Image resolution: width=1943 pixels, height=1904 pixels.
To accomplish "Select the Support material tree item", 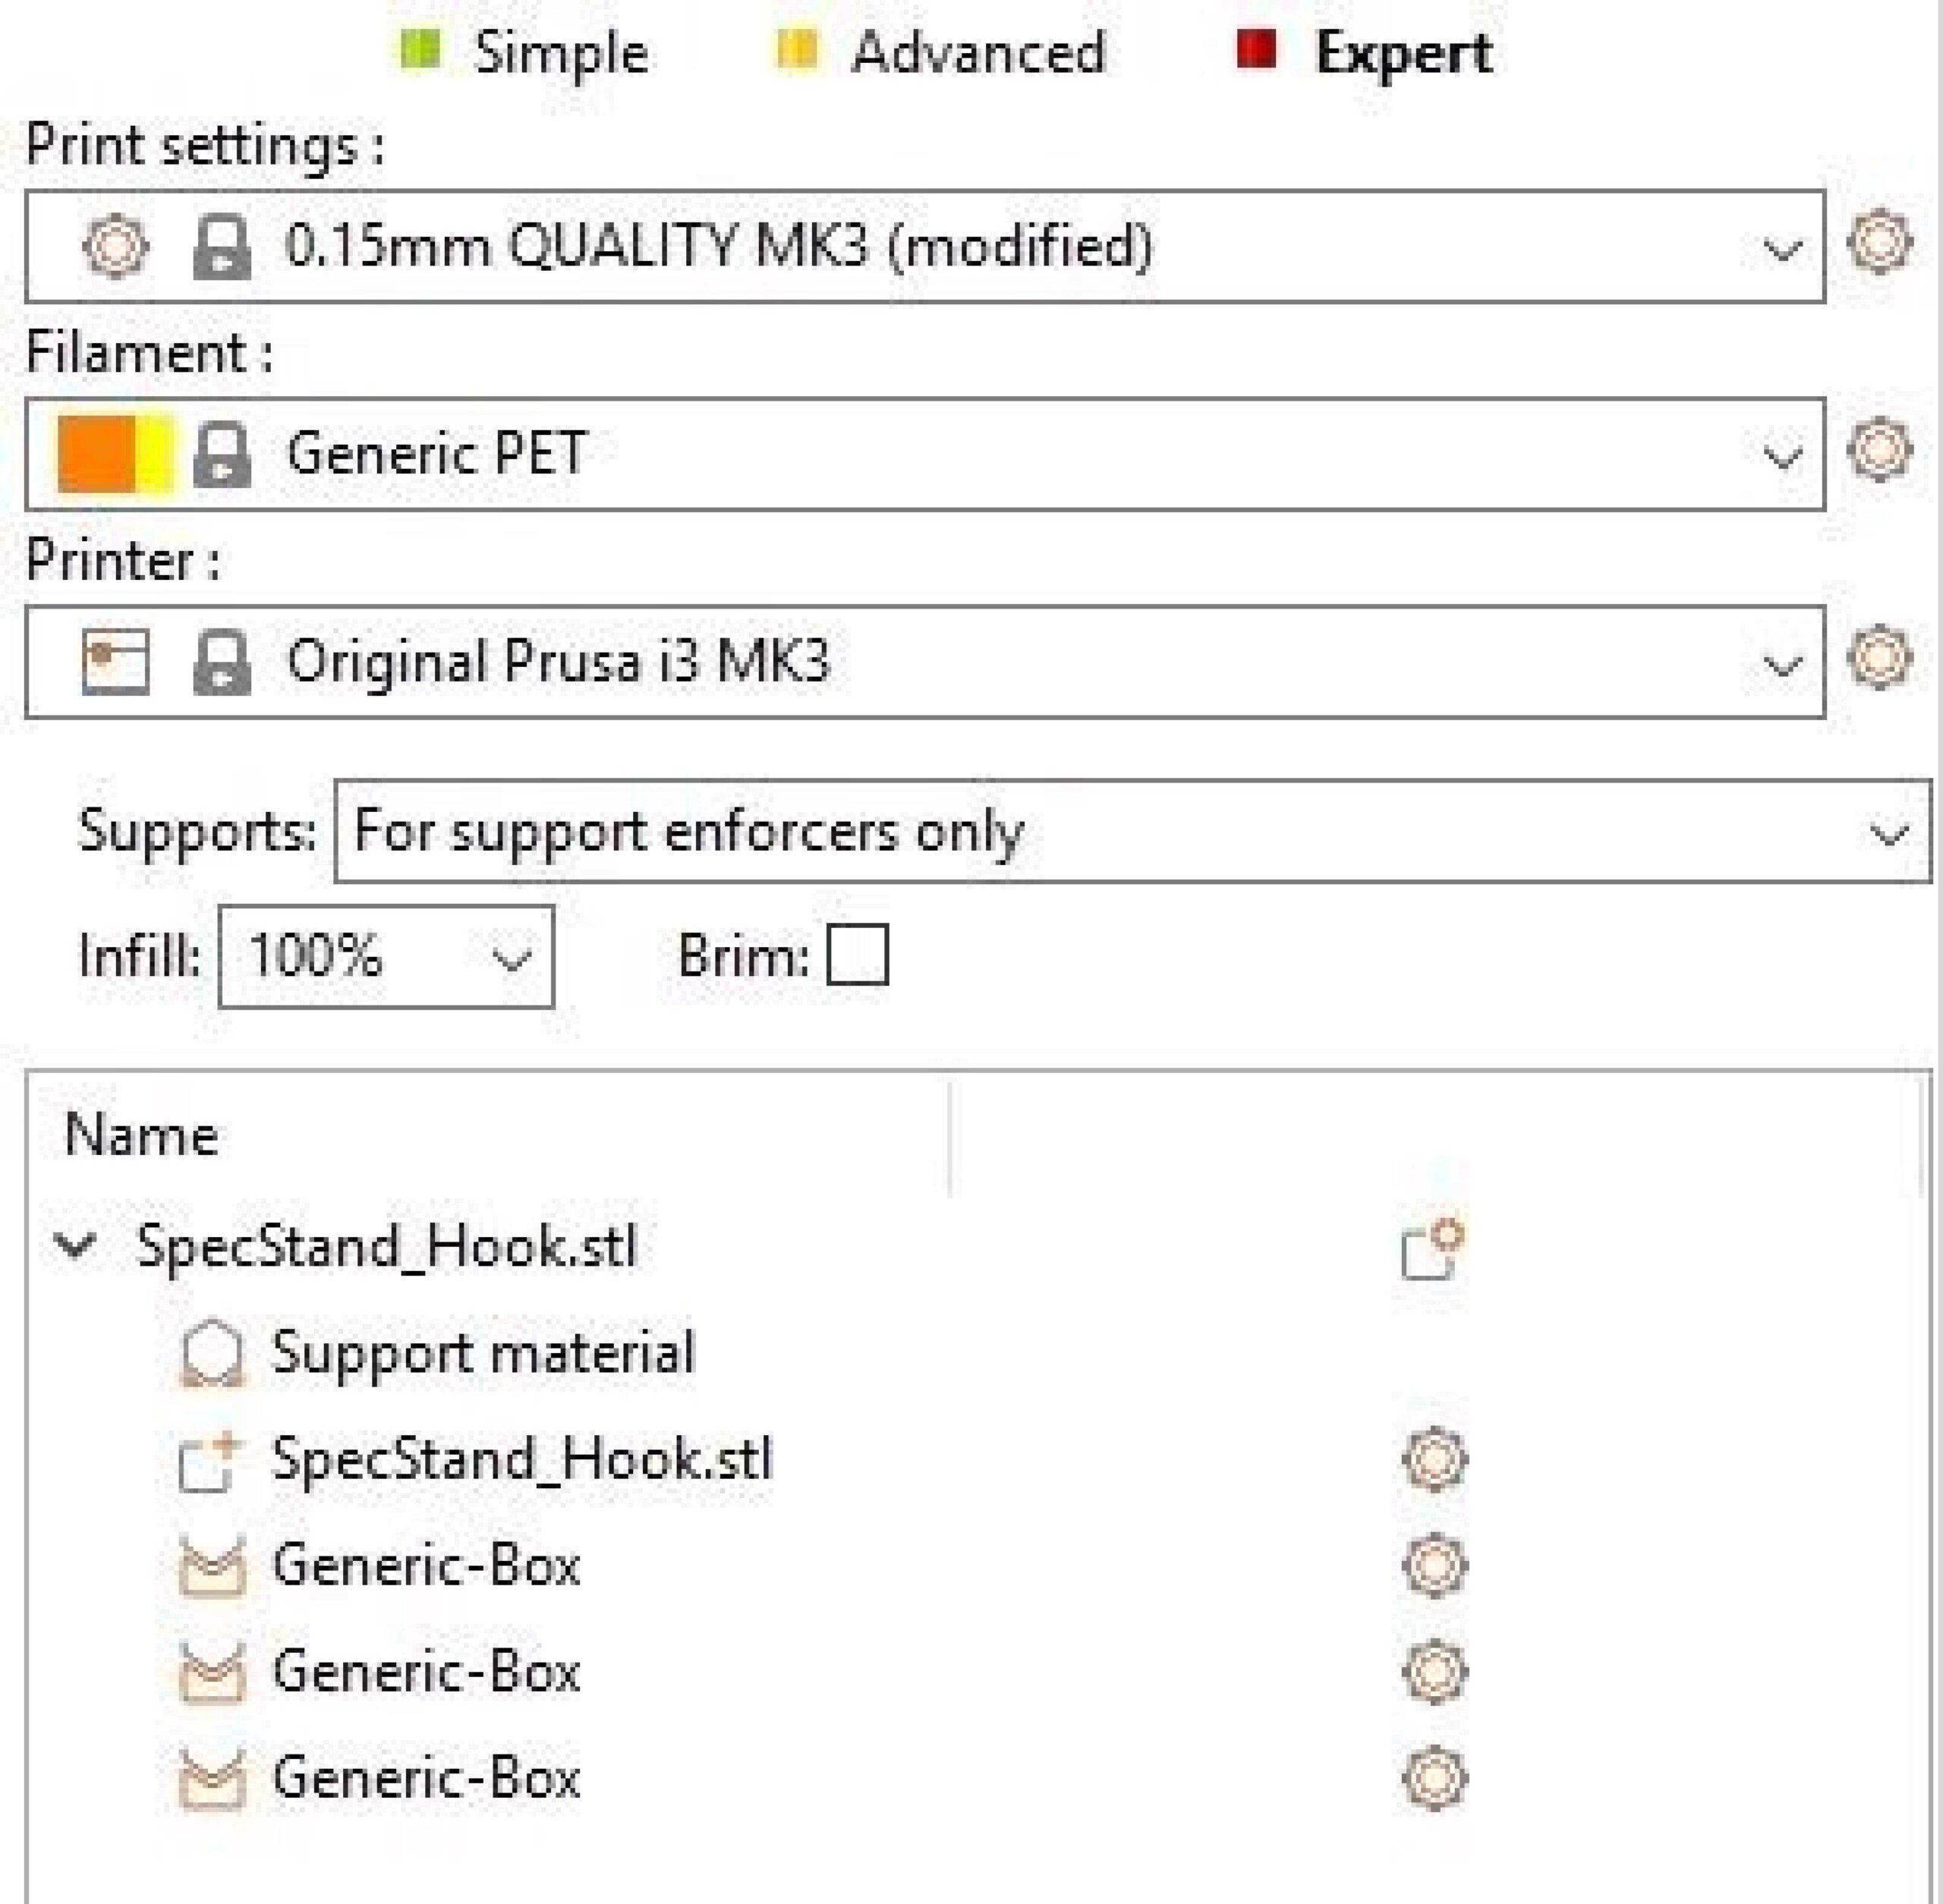I will [x=483, y=1353].
